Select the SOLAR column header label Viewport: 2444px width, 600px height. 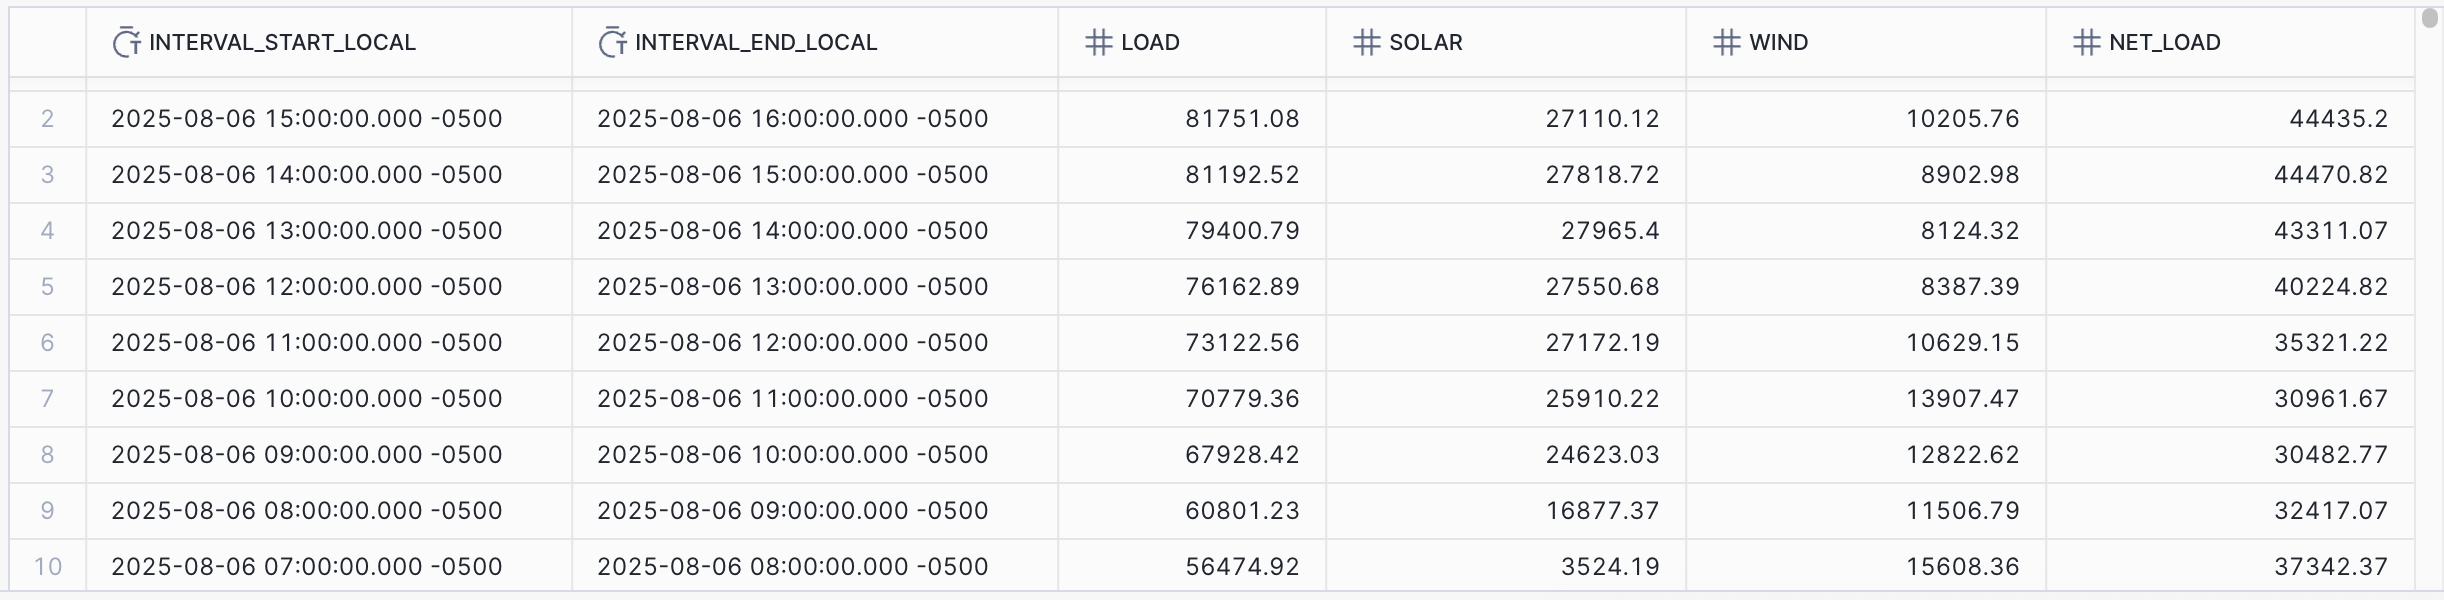click(1425, 43)
